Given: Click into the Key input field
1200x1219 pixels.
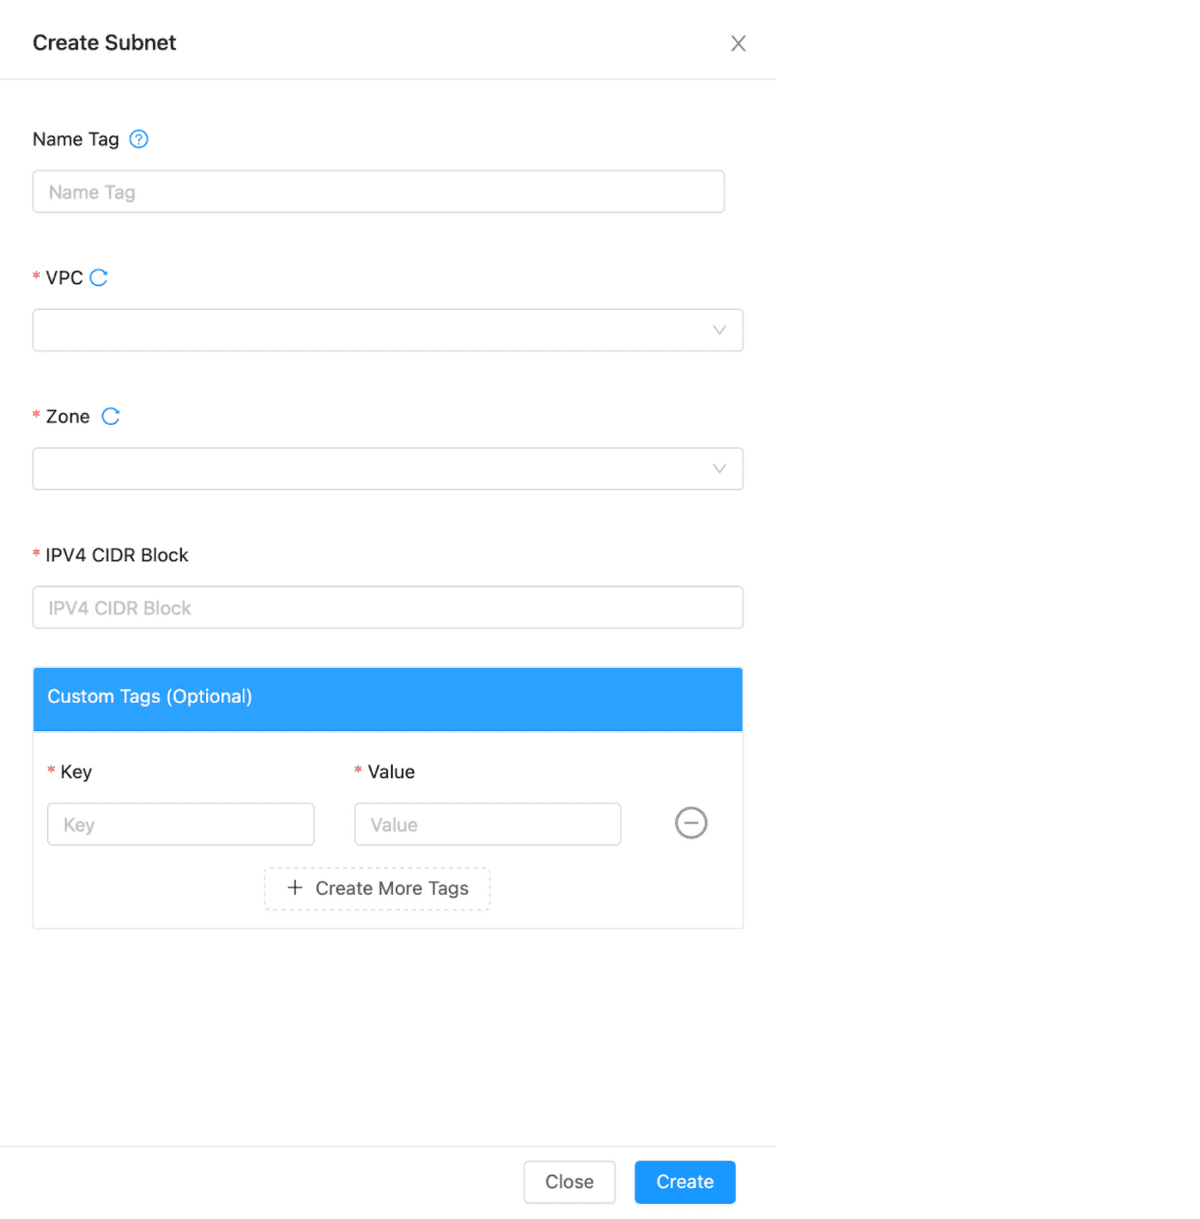Looking at the screenshot, I should pos(181,824).
